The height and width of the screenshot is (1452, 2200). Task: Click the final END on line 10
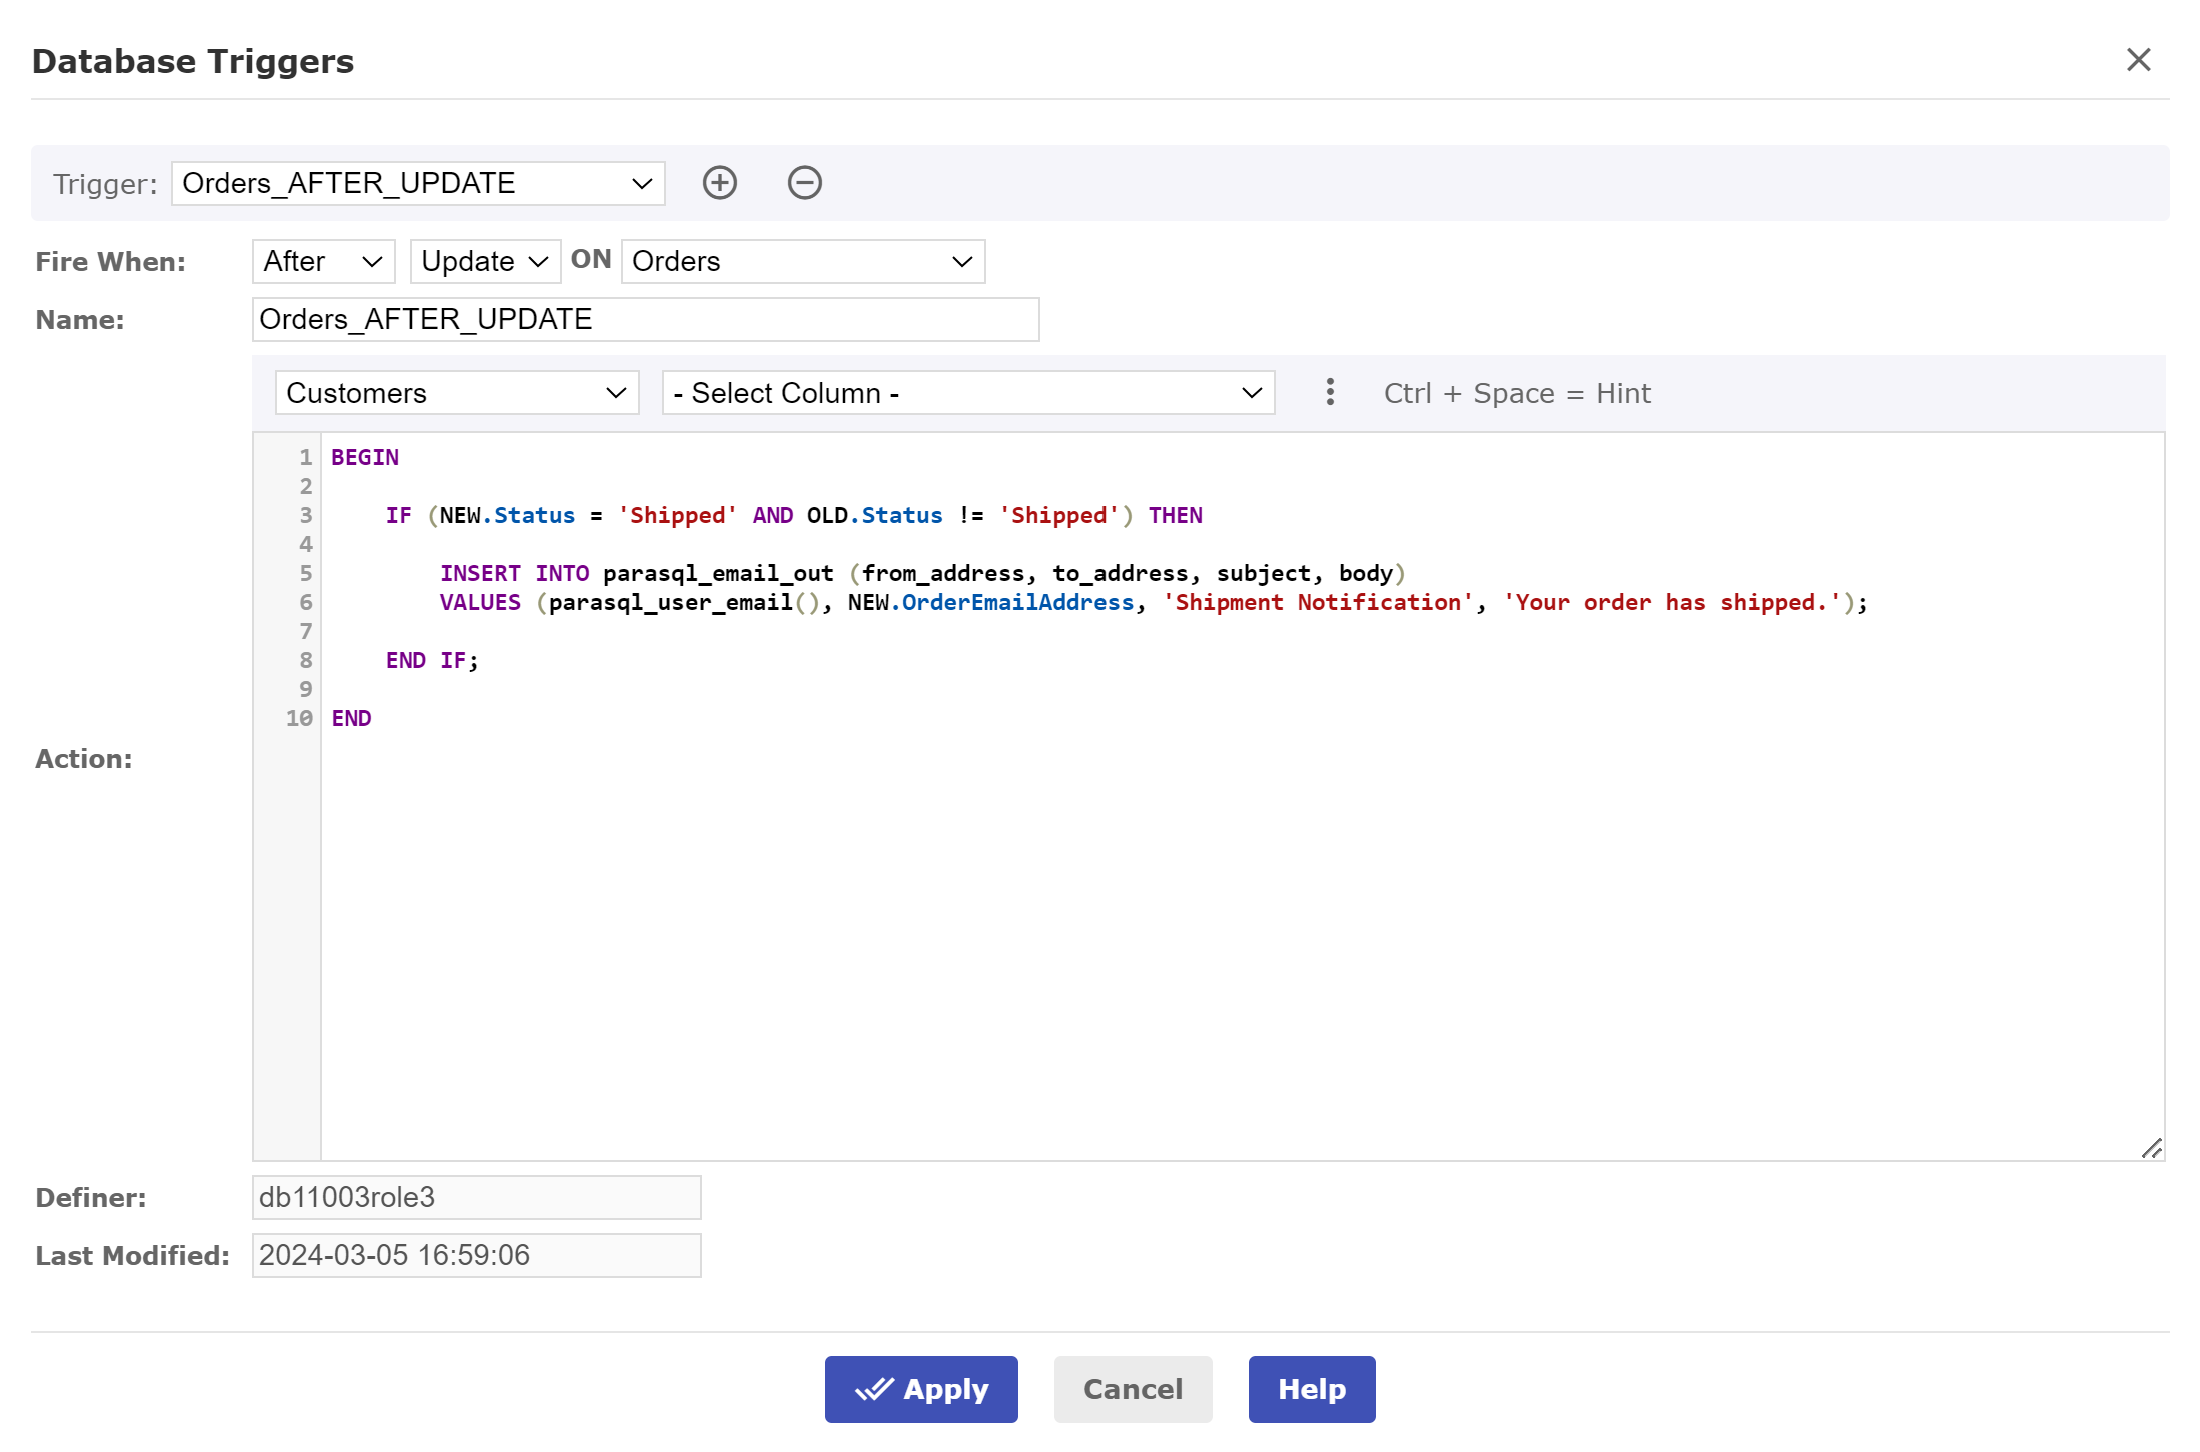(351, 718)
